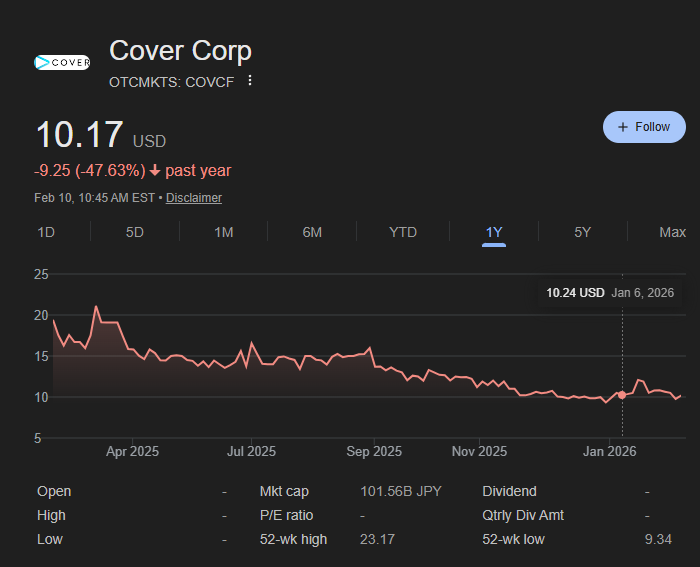Image resolution: width=700 pixels, height=567 pixels.
Task: Show the YTD chart range
Action: click(x=403, y=232)
